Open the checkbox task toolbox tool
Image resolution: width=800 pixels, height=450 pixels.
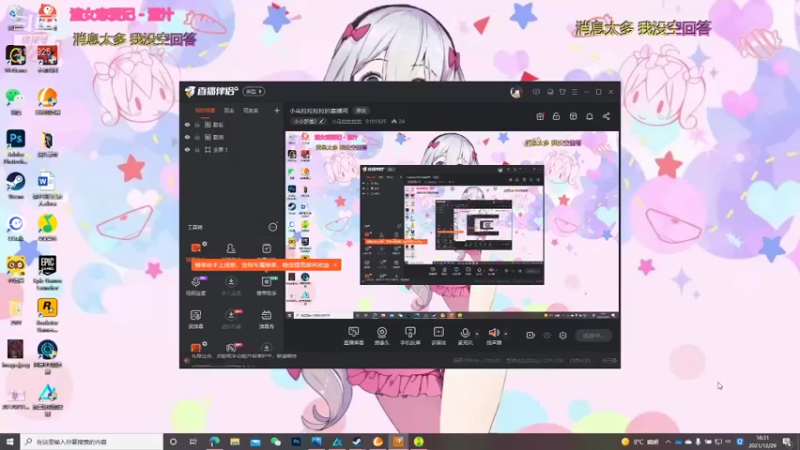[x=266, y=248]
